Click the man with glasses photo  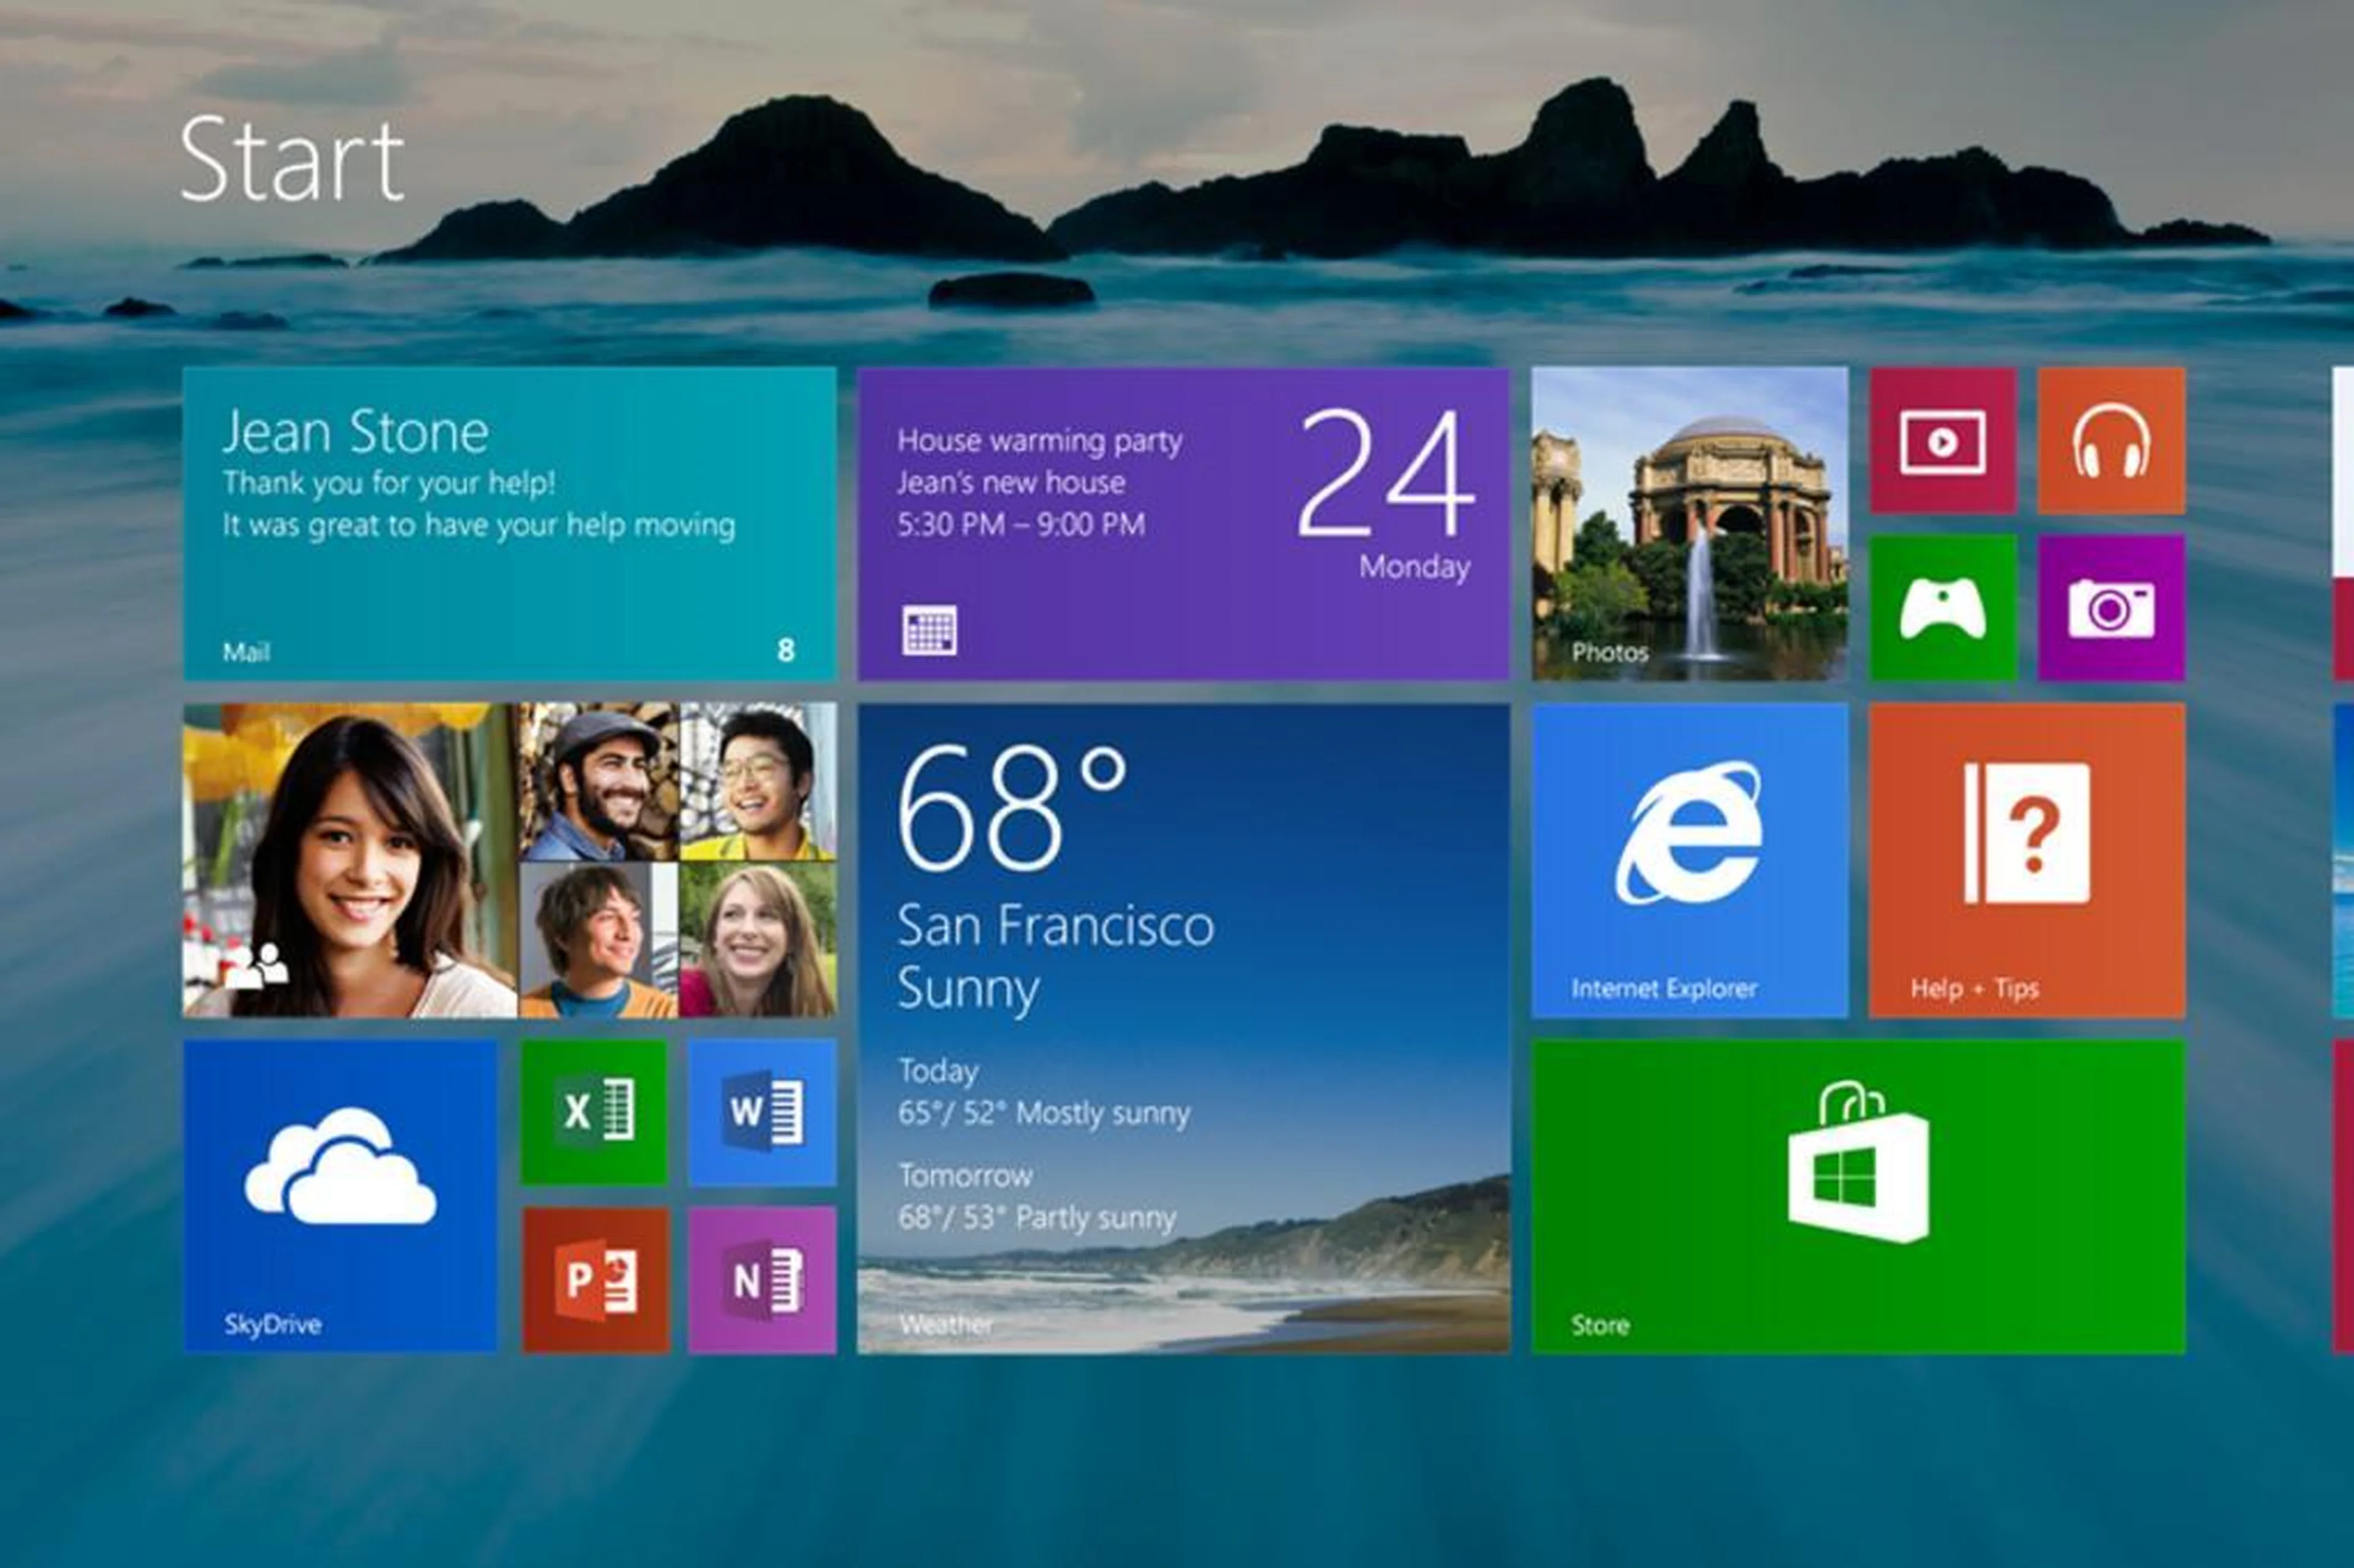(758, 782)
